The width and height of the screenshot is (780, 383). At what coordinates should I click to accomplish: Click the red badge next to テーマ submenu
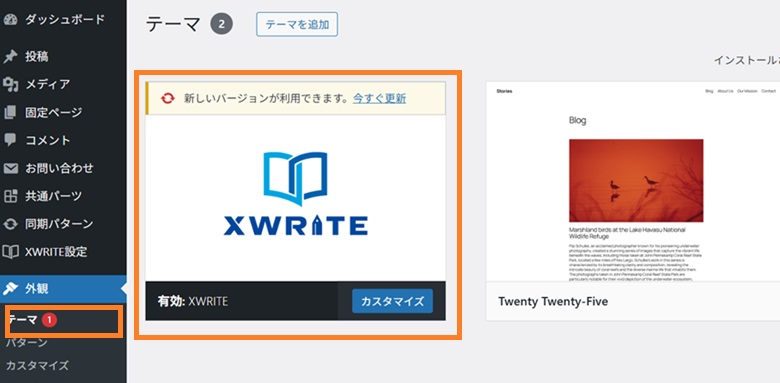coord(49,320)
